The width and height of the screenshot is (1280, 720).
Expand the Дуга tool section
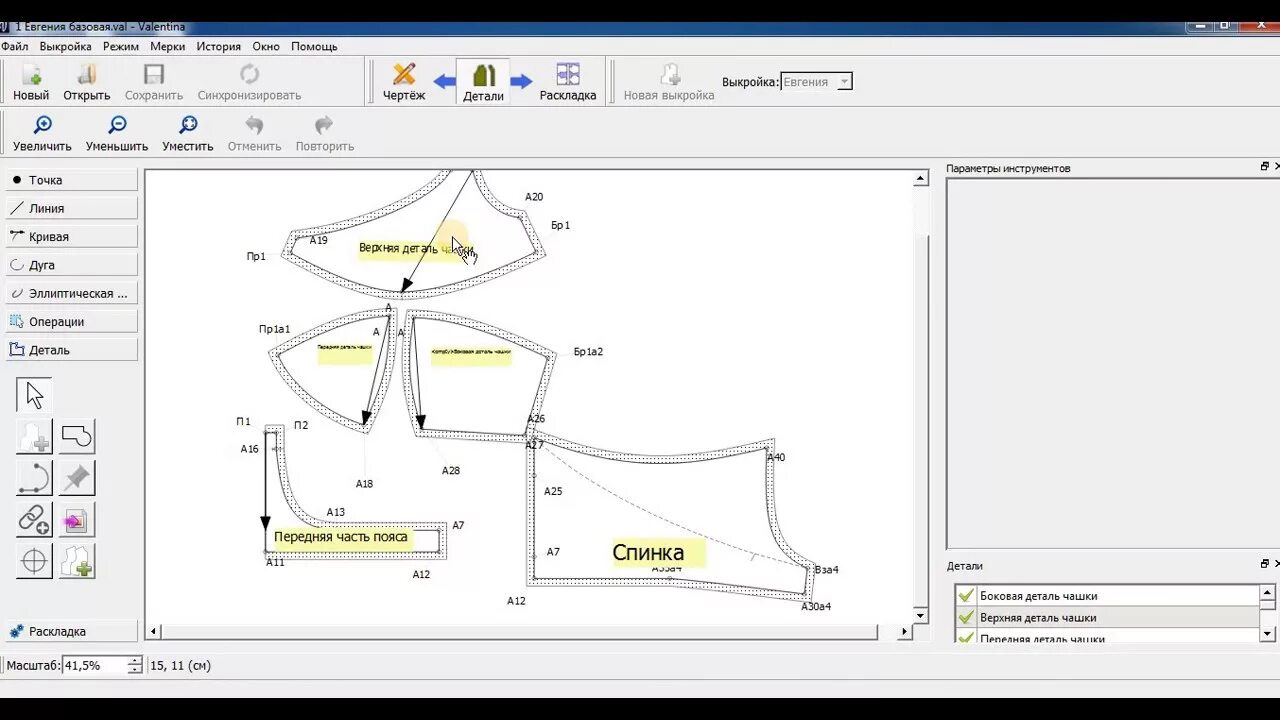coord(70,265)
